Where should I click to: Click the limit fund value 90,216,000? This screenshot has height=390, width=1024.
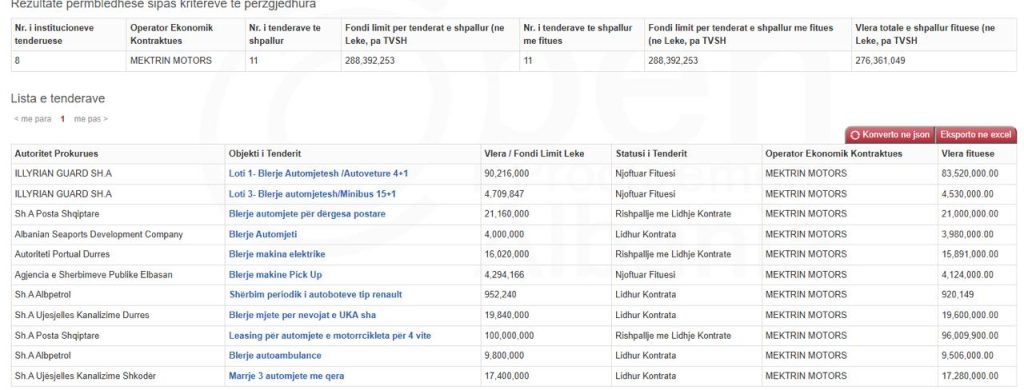[x=507, y=174]
